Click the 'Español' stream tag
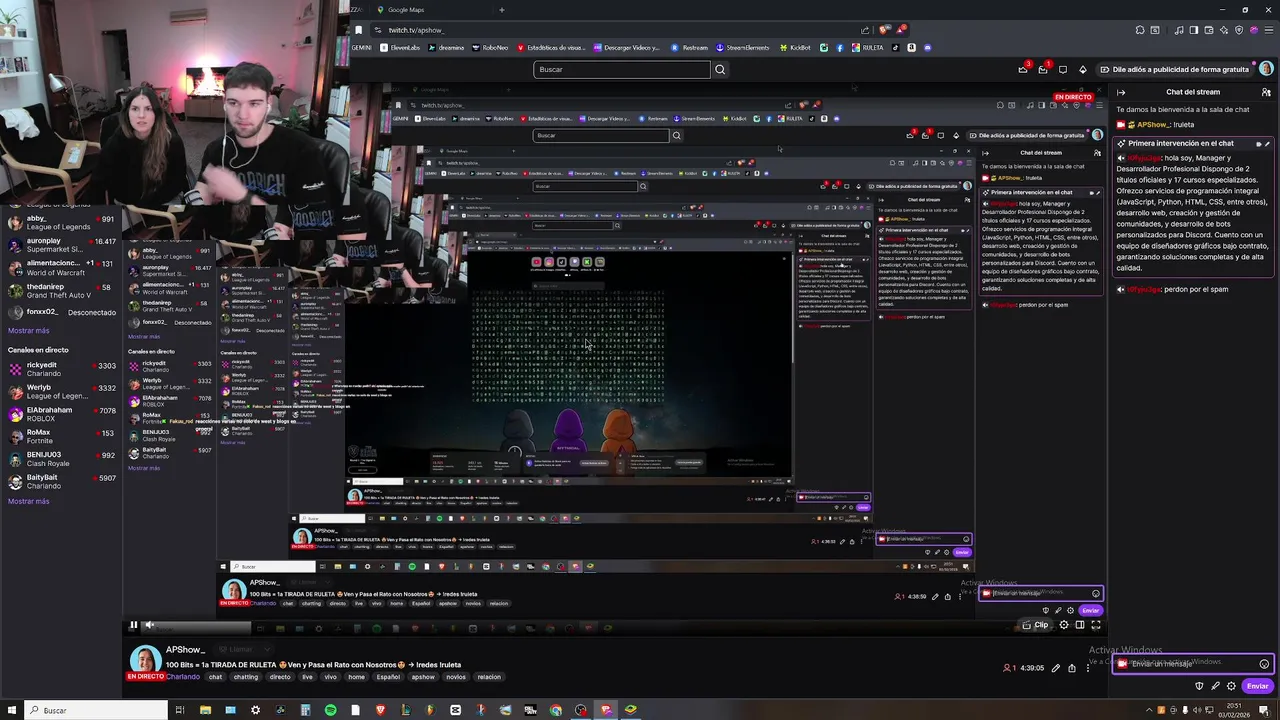Image resolution: width=1280 pixels, height=720 pixels. tap(388, 677)
